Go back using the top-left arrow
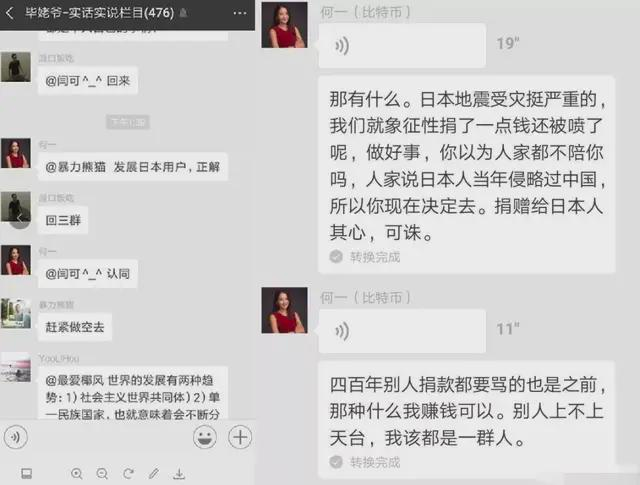The width and height of the screenshot is (640, 485). (x=10, y=13)
